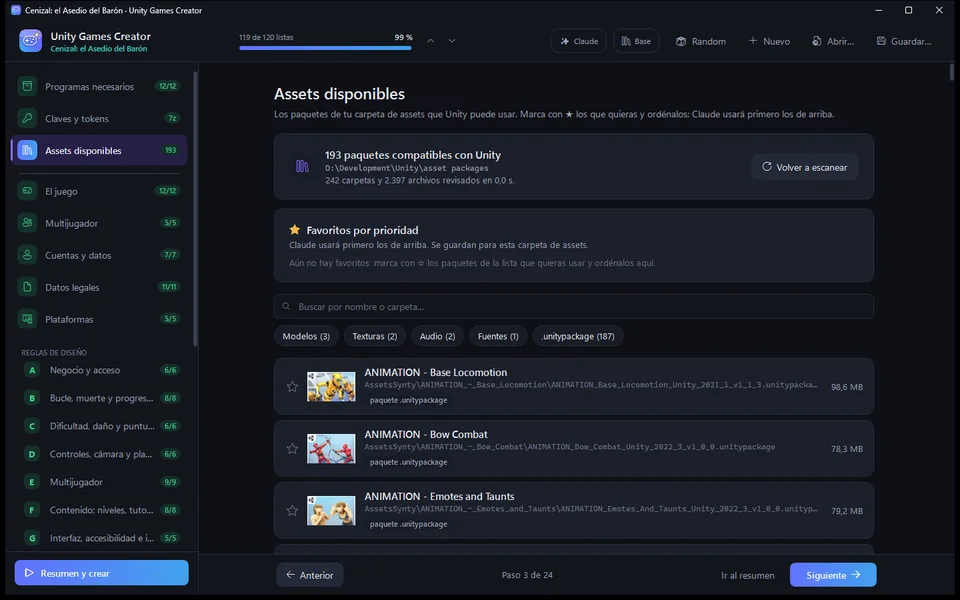
Task: Click the Paso 3 de 24 label
Action: tap(527, 575)
